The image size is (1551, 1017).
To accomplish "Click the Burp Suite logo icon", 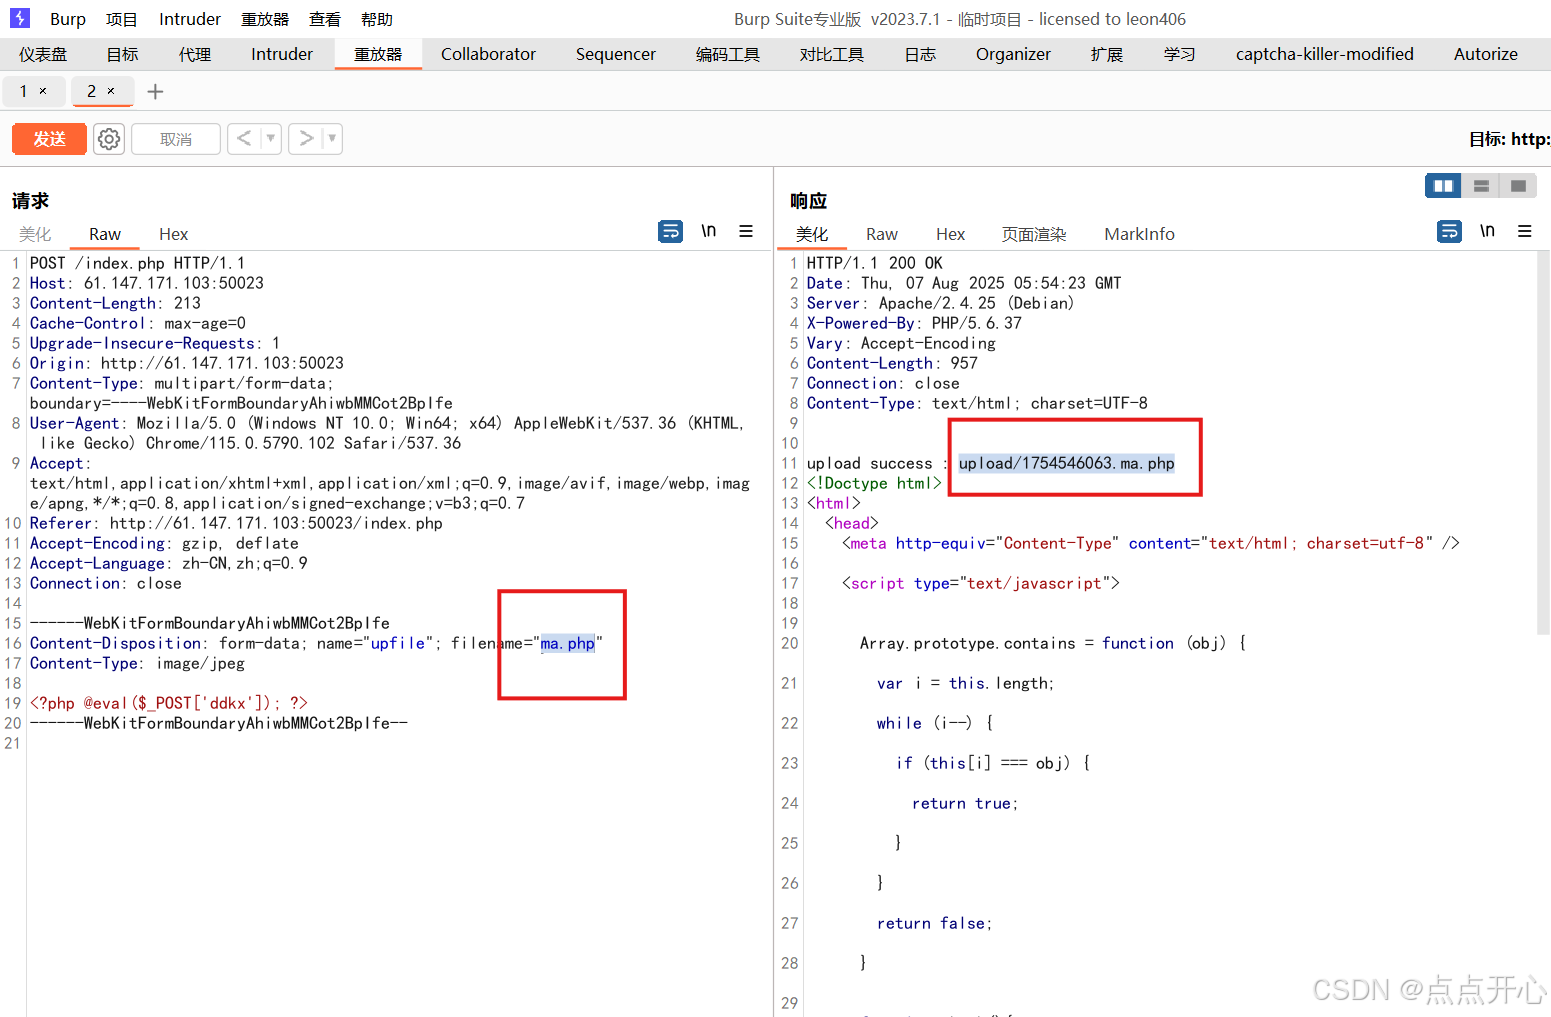I will point(20,18).
